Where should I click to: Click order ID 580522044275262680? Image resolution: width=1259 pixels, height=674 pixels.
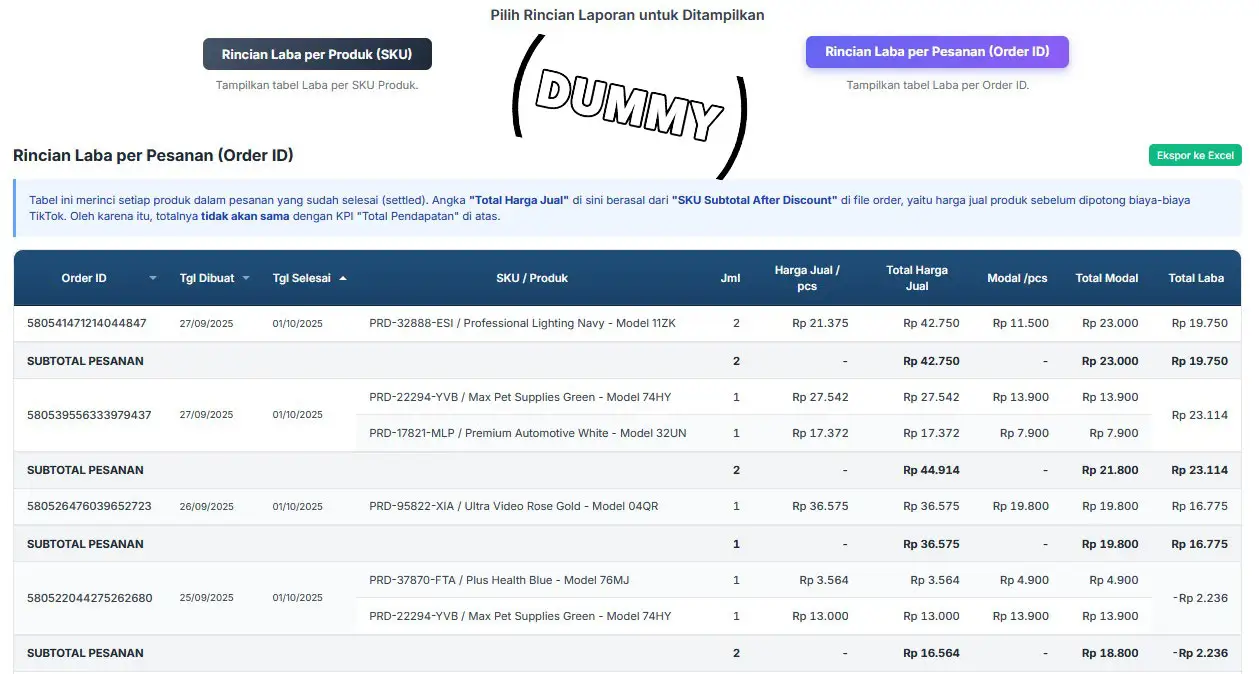click(x=89, y=598)
